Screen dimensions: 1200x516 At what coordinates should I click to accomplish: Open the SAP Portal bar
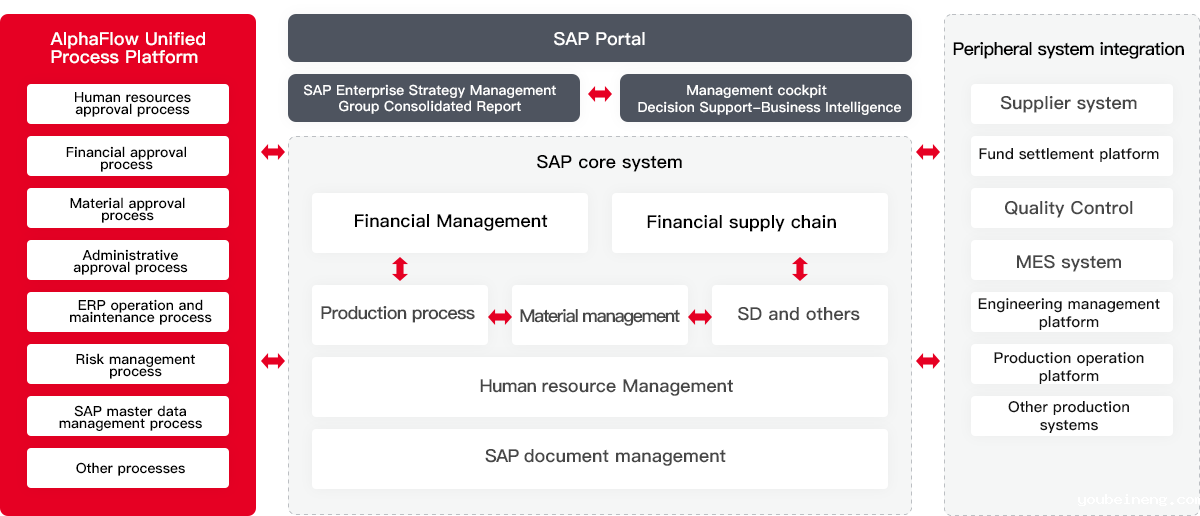coord(600,38)
